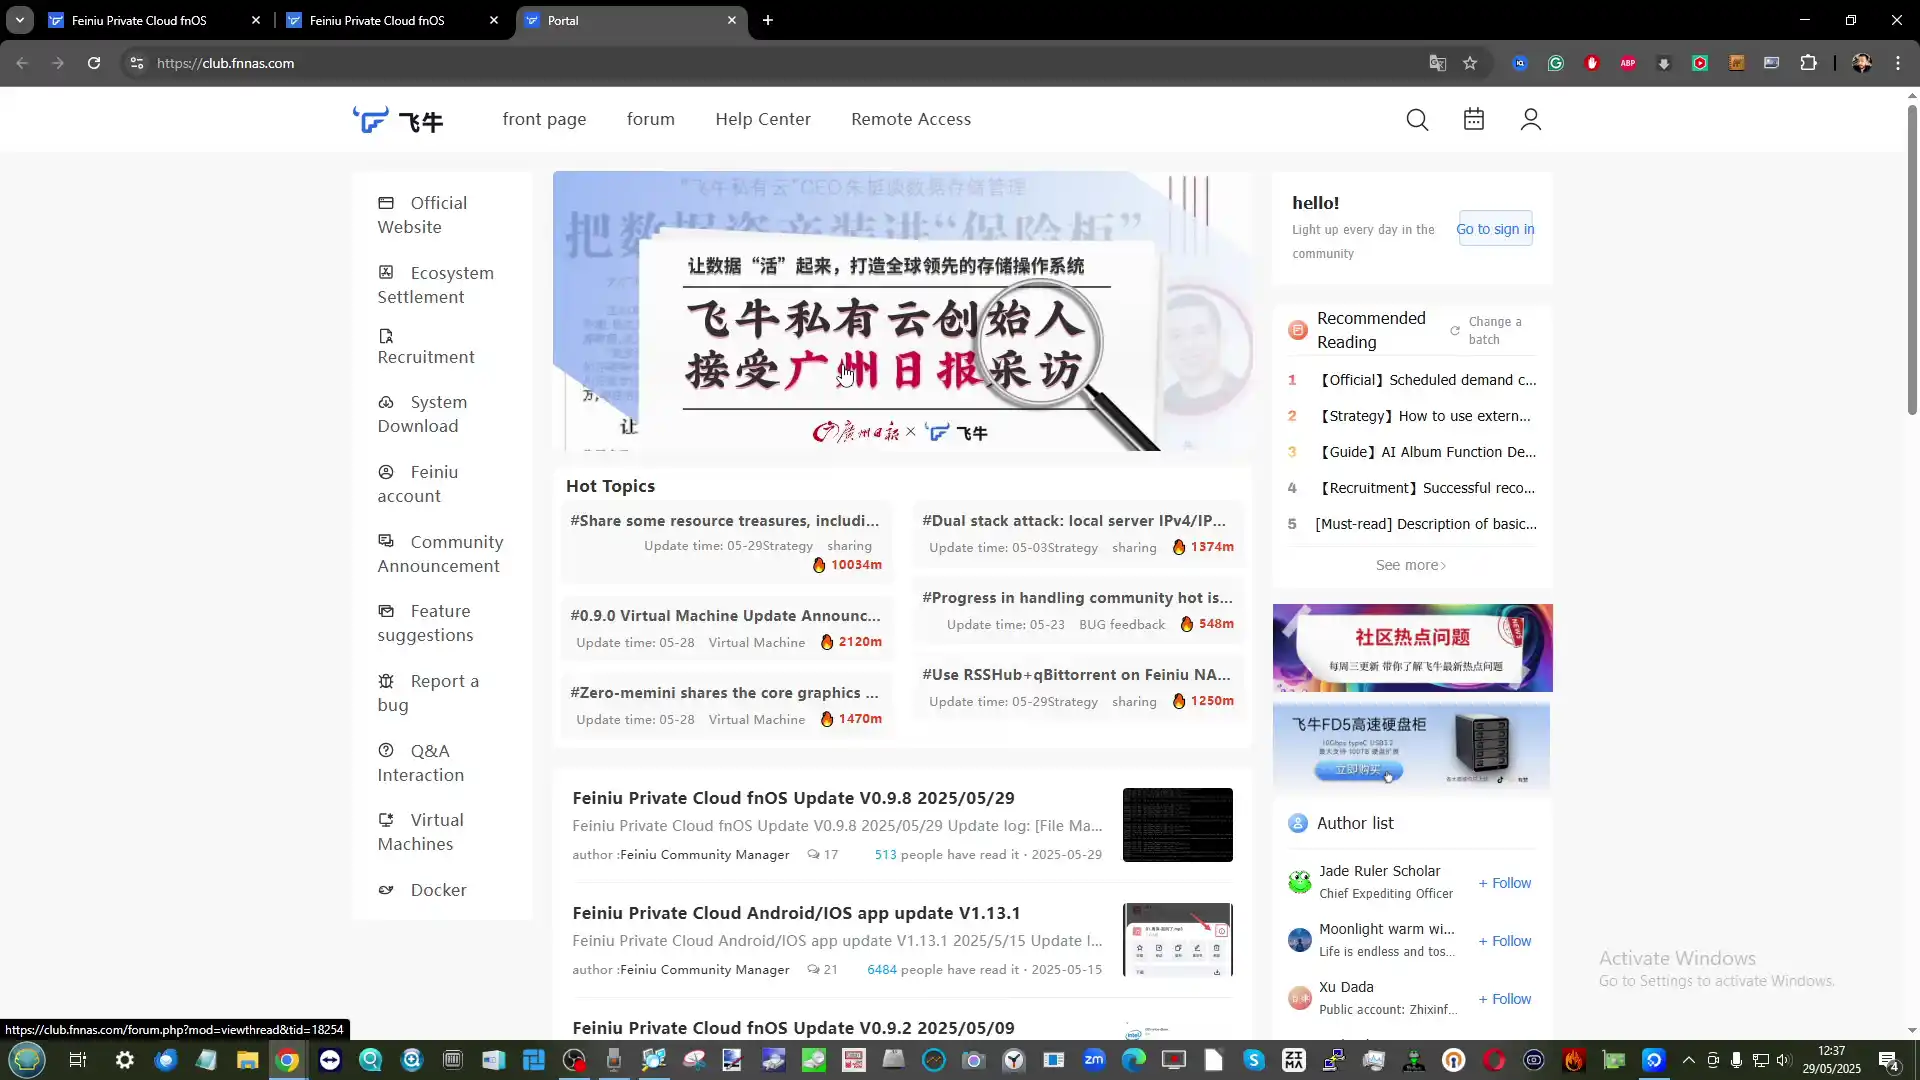1920x1080 pixels.
Task: Open Zero-memini core graphics topic
Action: [x=725, y=693]
